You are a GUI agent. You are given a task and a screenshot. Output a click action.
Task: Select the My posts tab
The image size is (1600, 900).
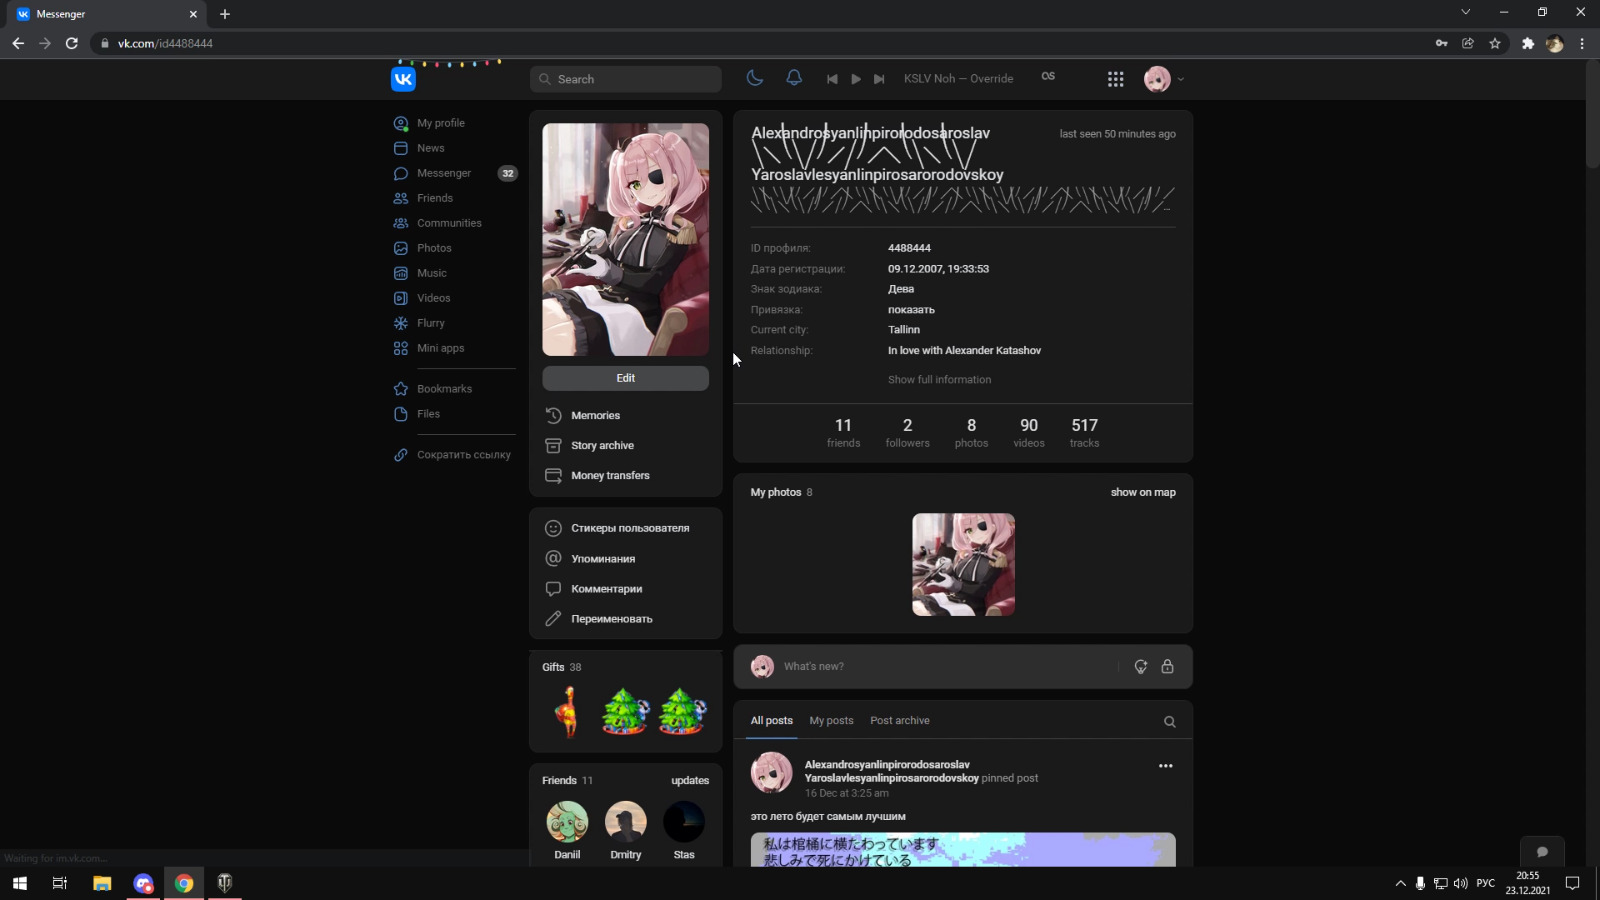pos(831,721)
